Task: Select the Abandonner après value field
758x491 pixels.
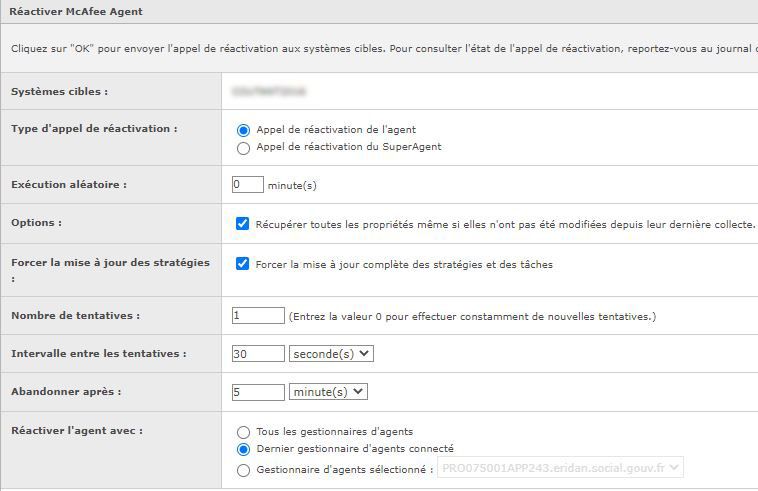Action: click(258, 392)
